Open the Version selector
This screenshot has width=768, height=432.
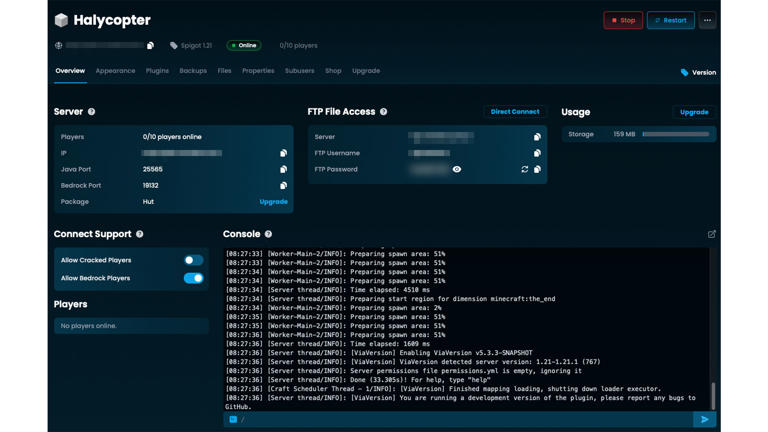698,73
